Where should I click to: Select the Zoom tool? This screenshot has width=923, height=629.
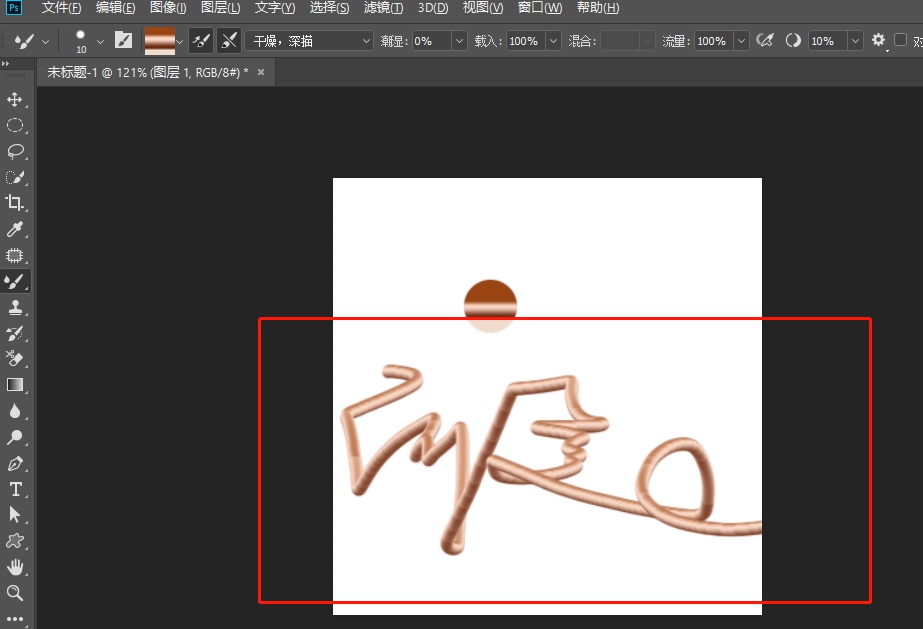coord(15,593)
